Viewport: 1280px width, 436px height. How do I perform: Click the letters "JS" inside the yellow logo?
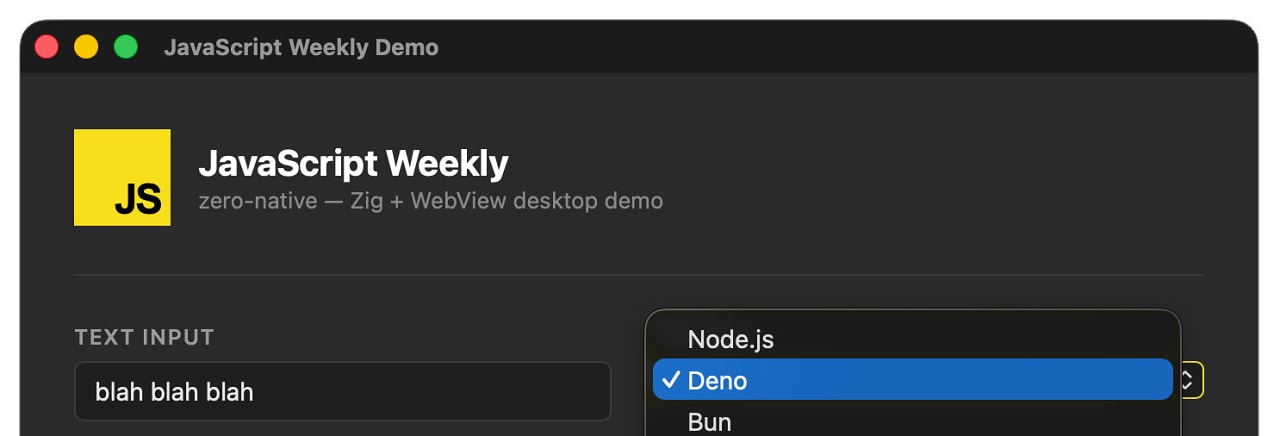[138, 199]
